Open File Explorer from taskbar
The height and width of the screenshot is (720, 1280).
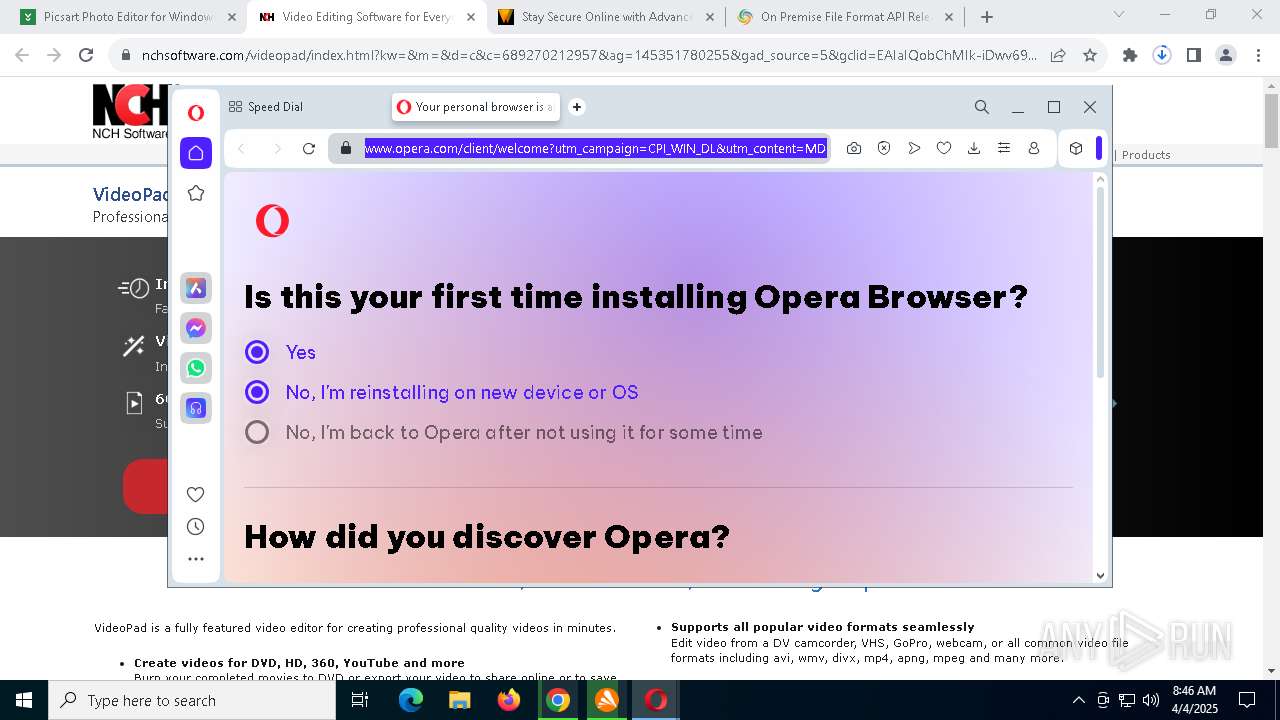pos(459,700)
